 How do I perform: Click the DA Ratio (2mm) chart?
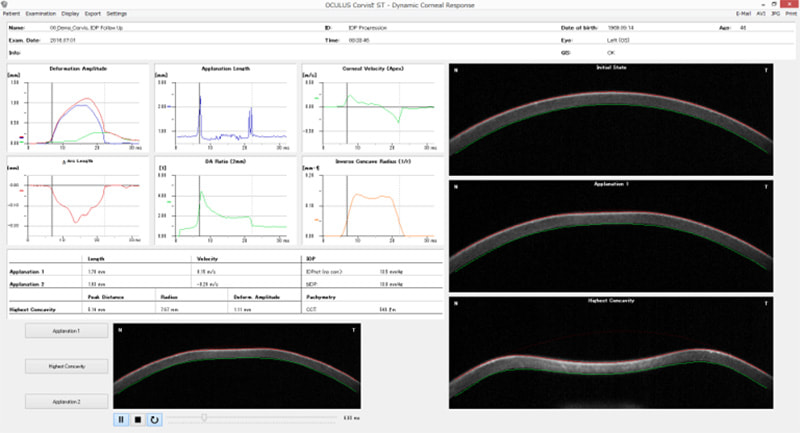pyautogui.click(x=226, y=201)
